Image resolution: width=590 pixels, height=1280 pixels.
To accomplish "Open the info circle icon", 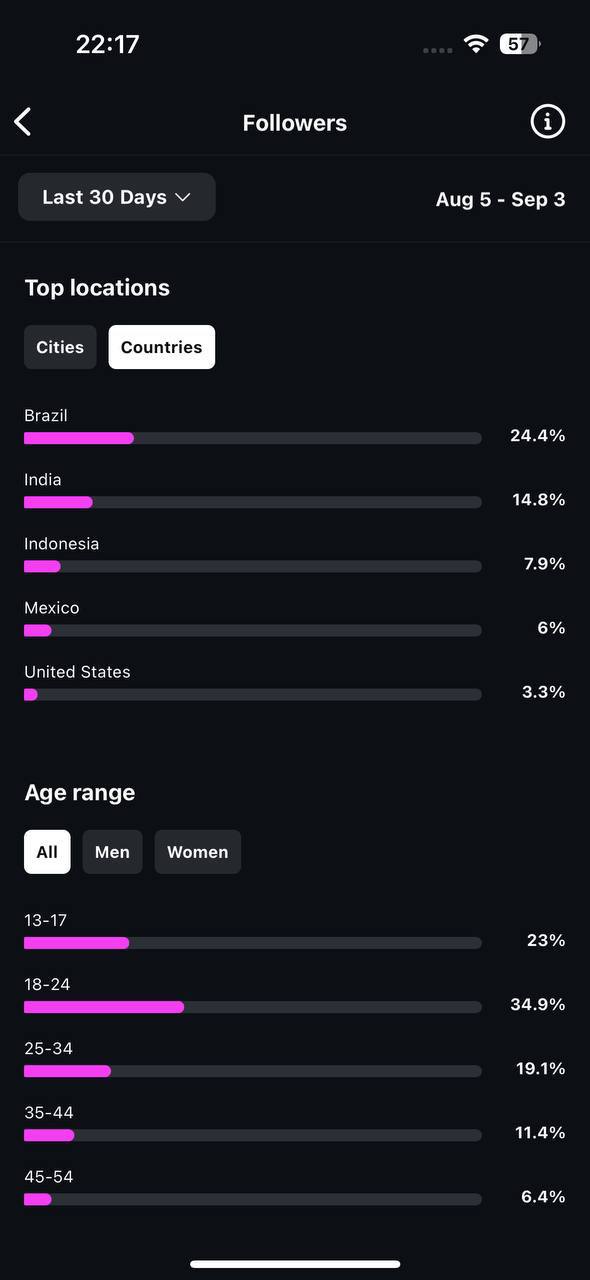I will coord(547,122).
